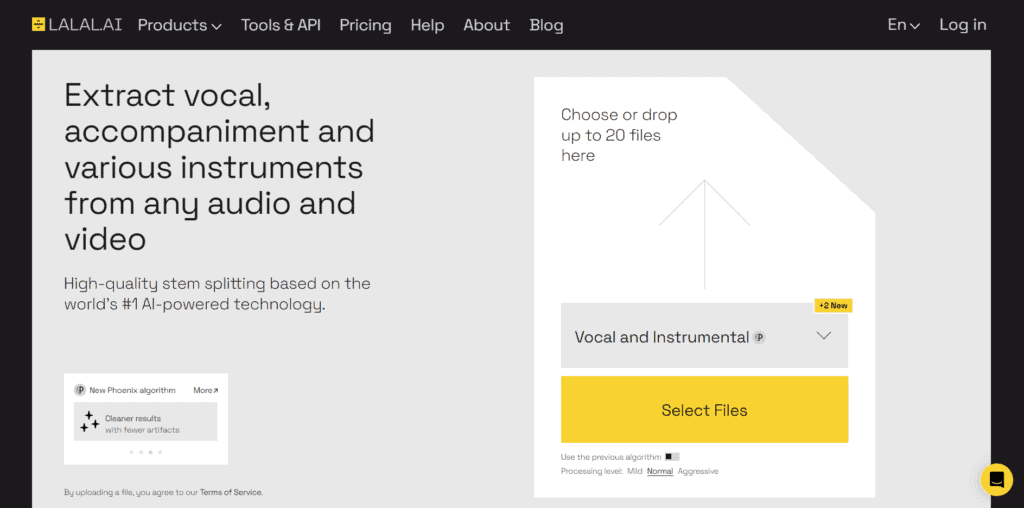Visit the Blog

point(547,25)
